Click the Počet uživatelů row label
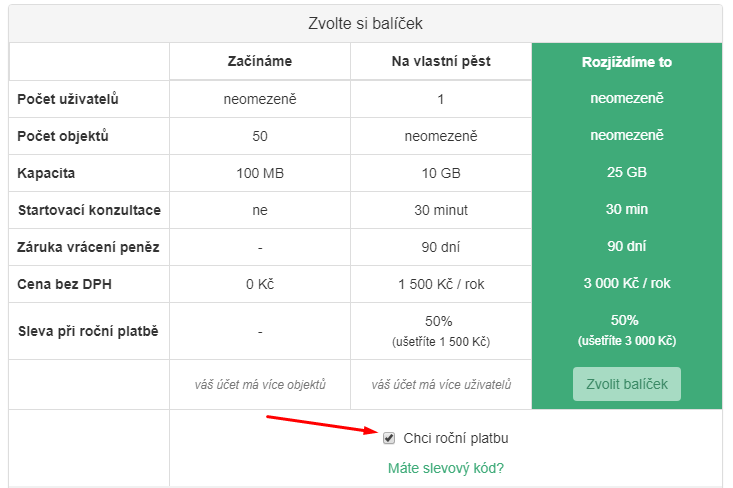This screenshot has height=488, width=733. (x=68, y=99)
